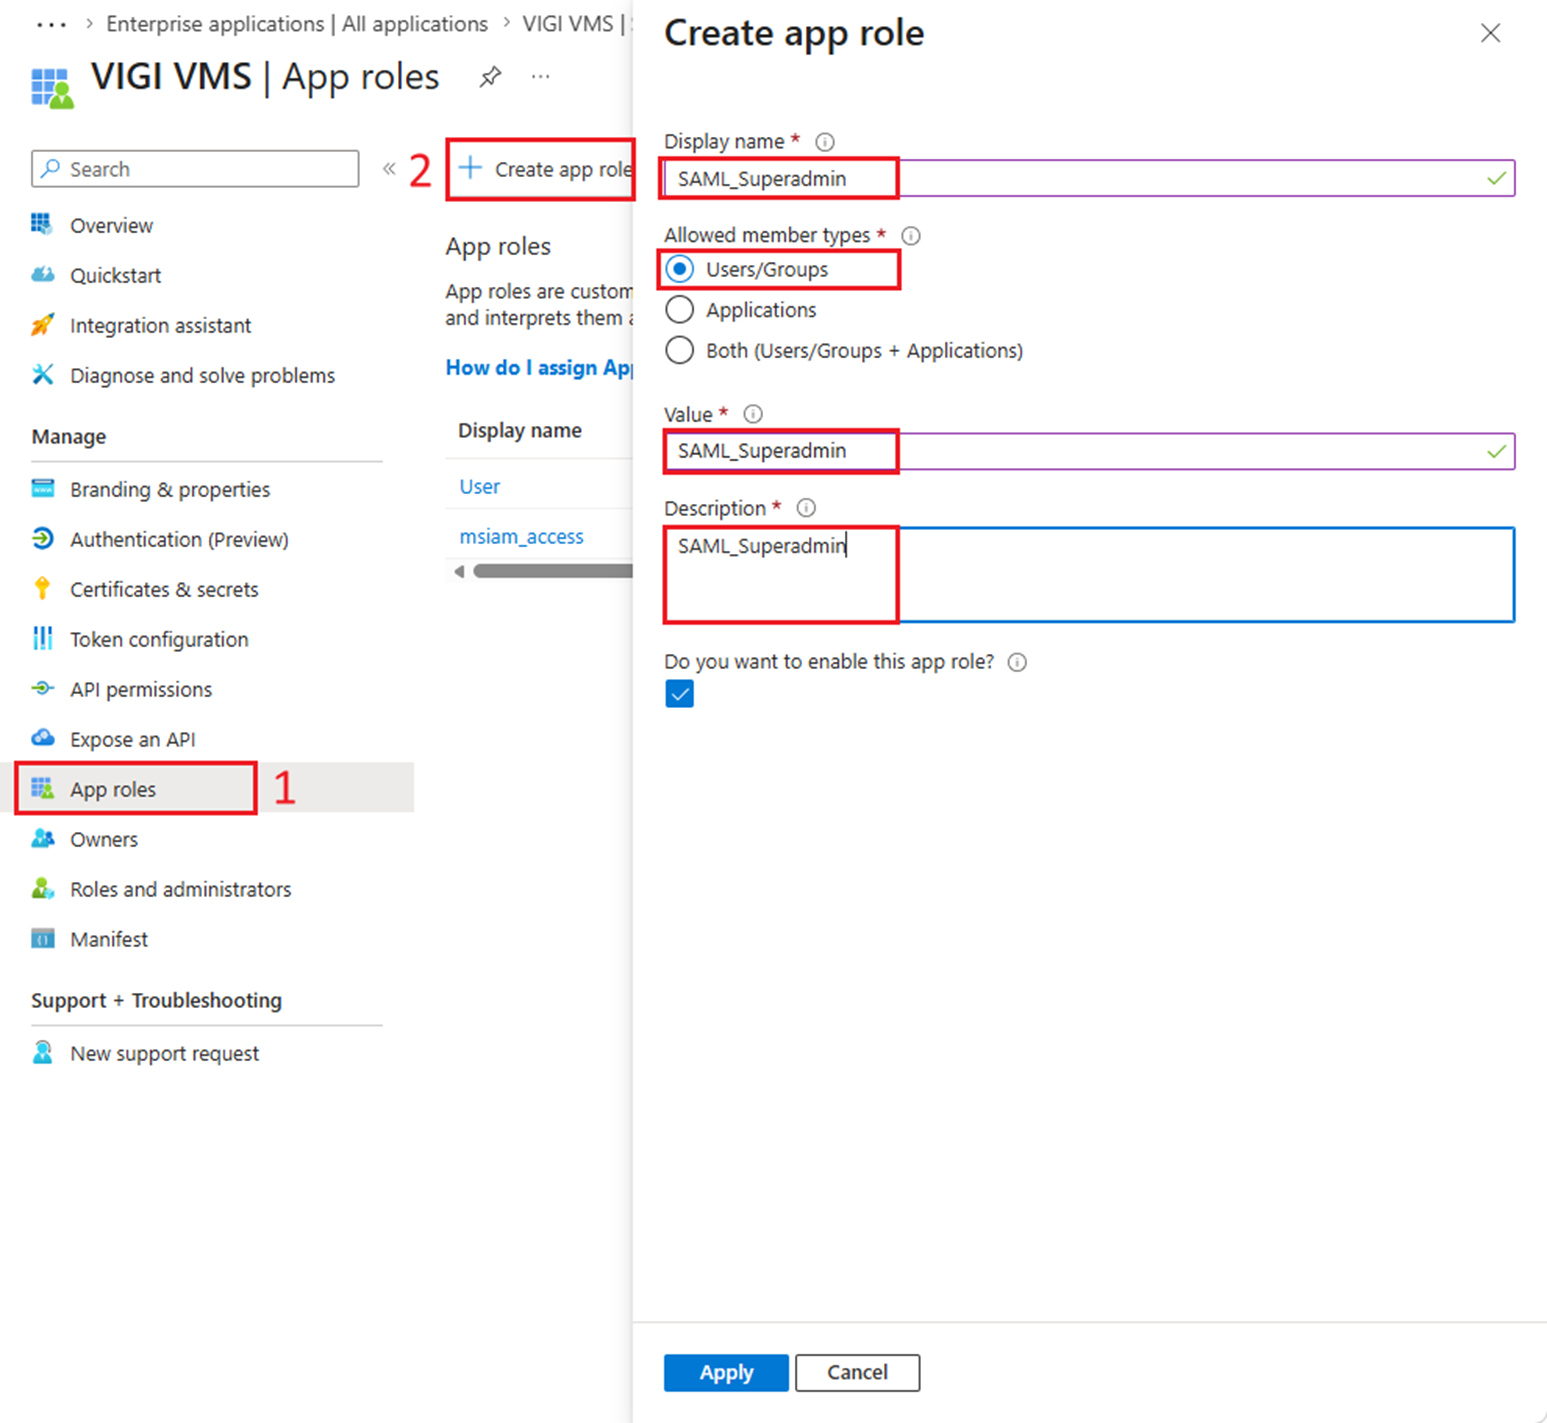Click Certificates & secrets key icon

(x=42, y=588)
